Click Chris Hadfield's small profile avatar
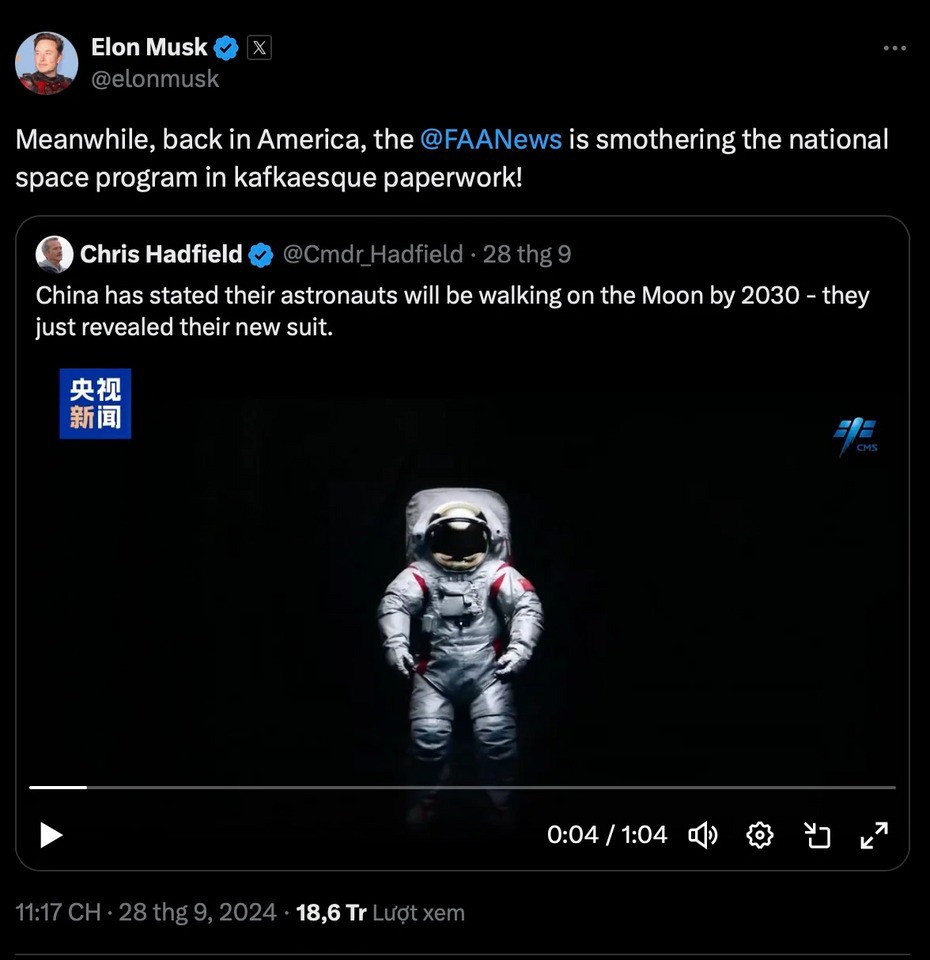This screenshot has height=960, width=930. 53,255
